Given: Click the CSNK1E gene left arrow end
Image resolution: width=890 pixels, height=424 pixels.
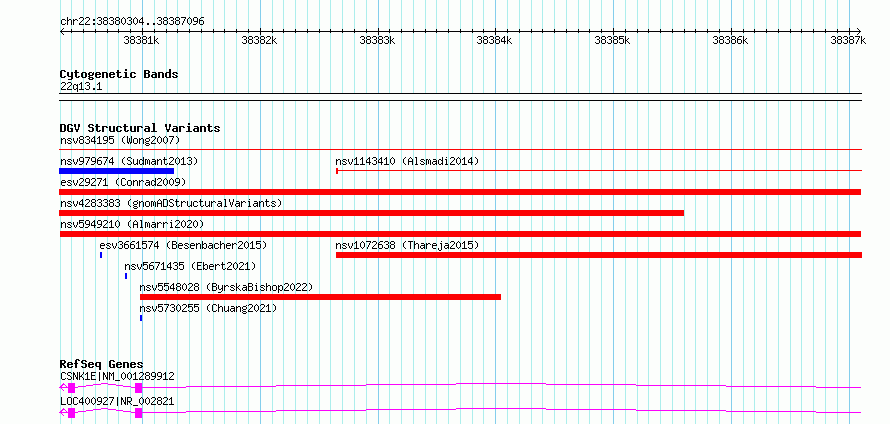Looking at the screenshot, I should point(62,388).
